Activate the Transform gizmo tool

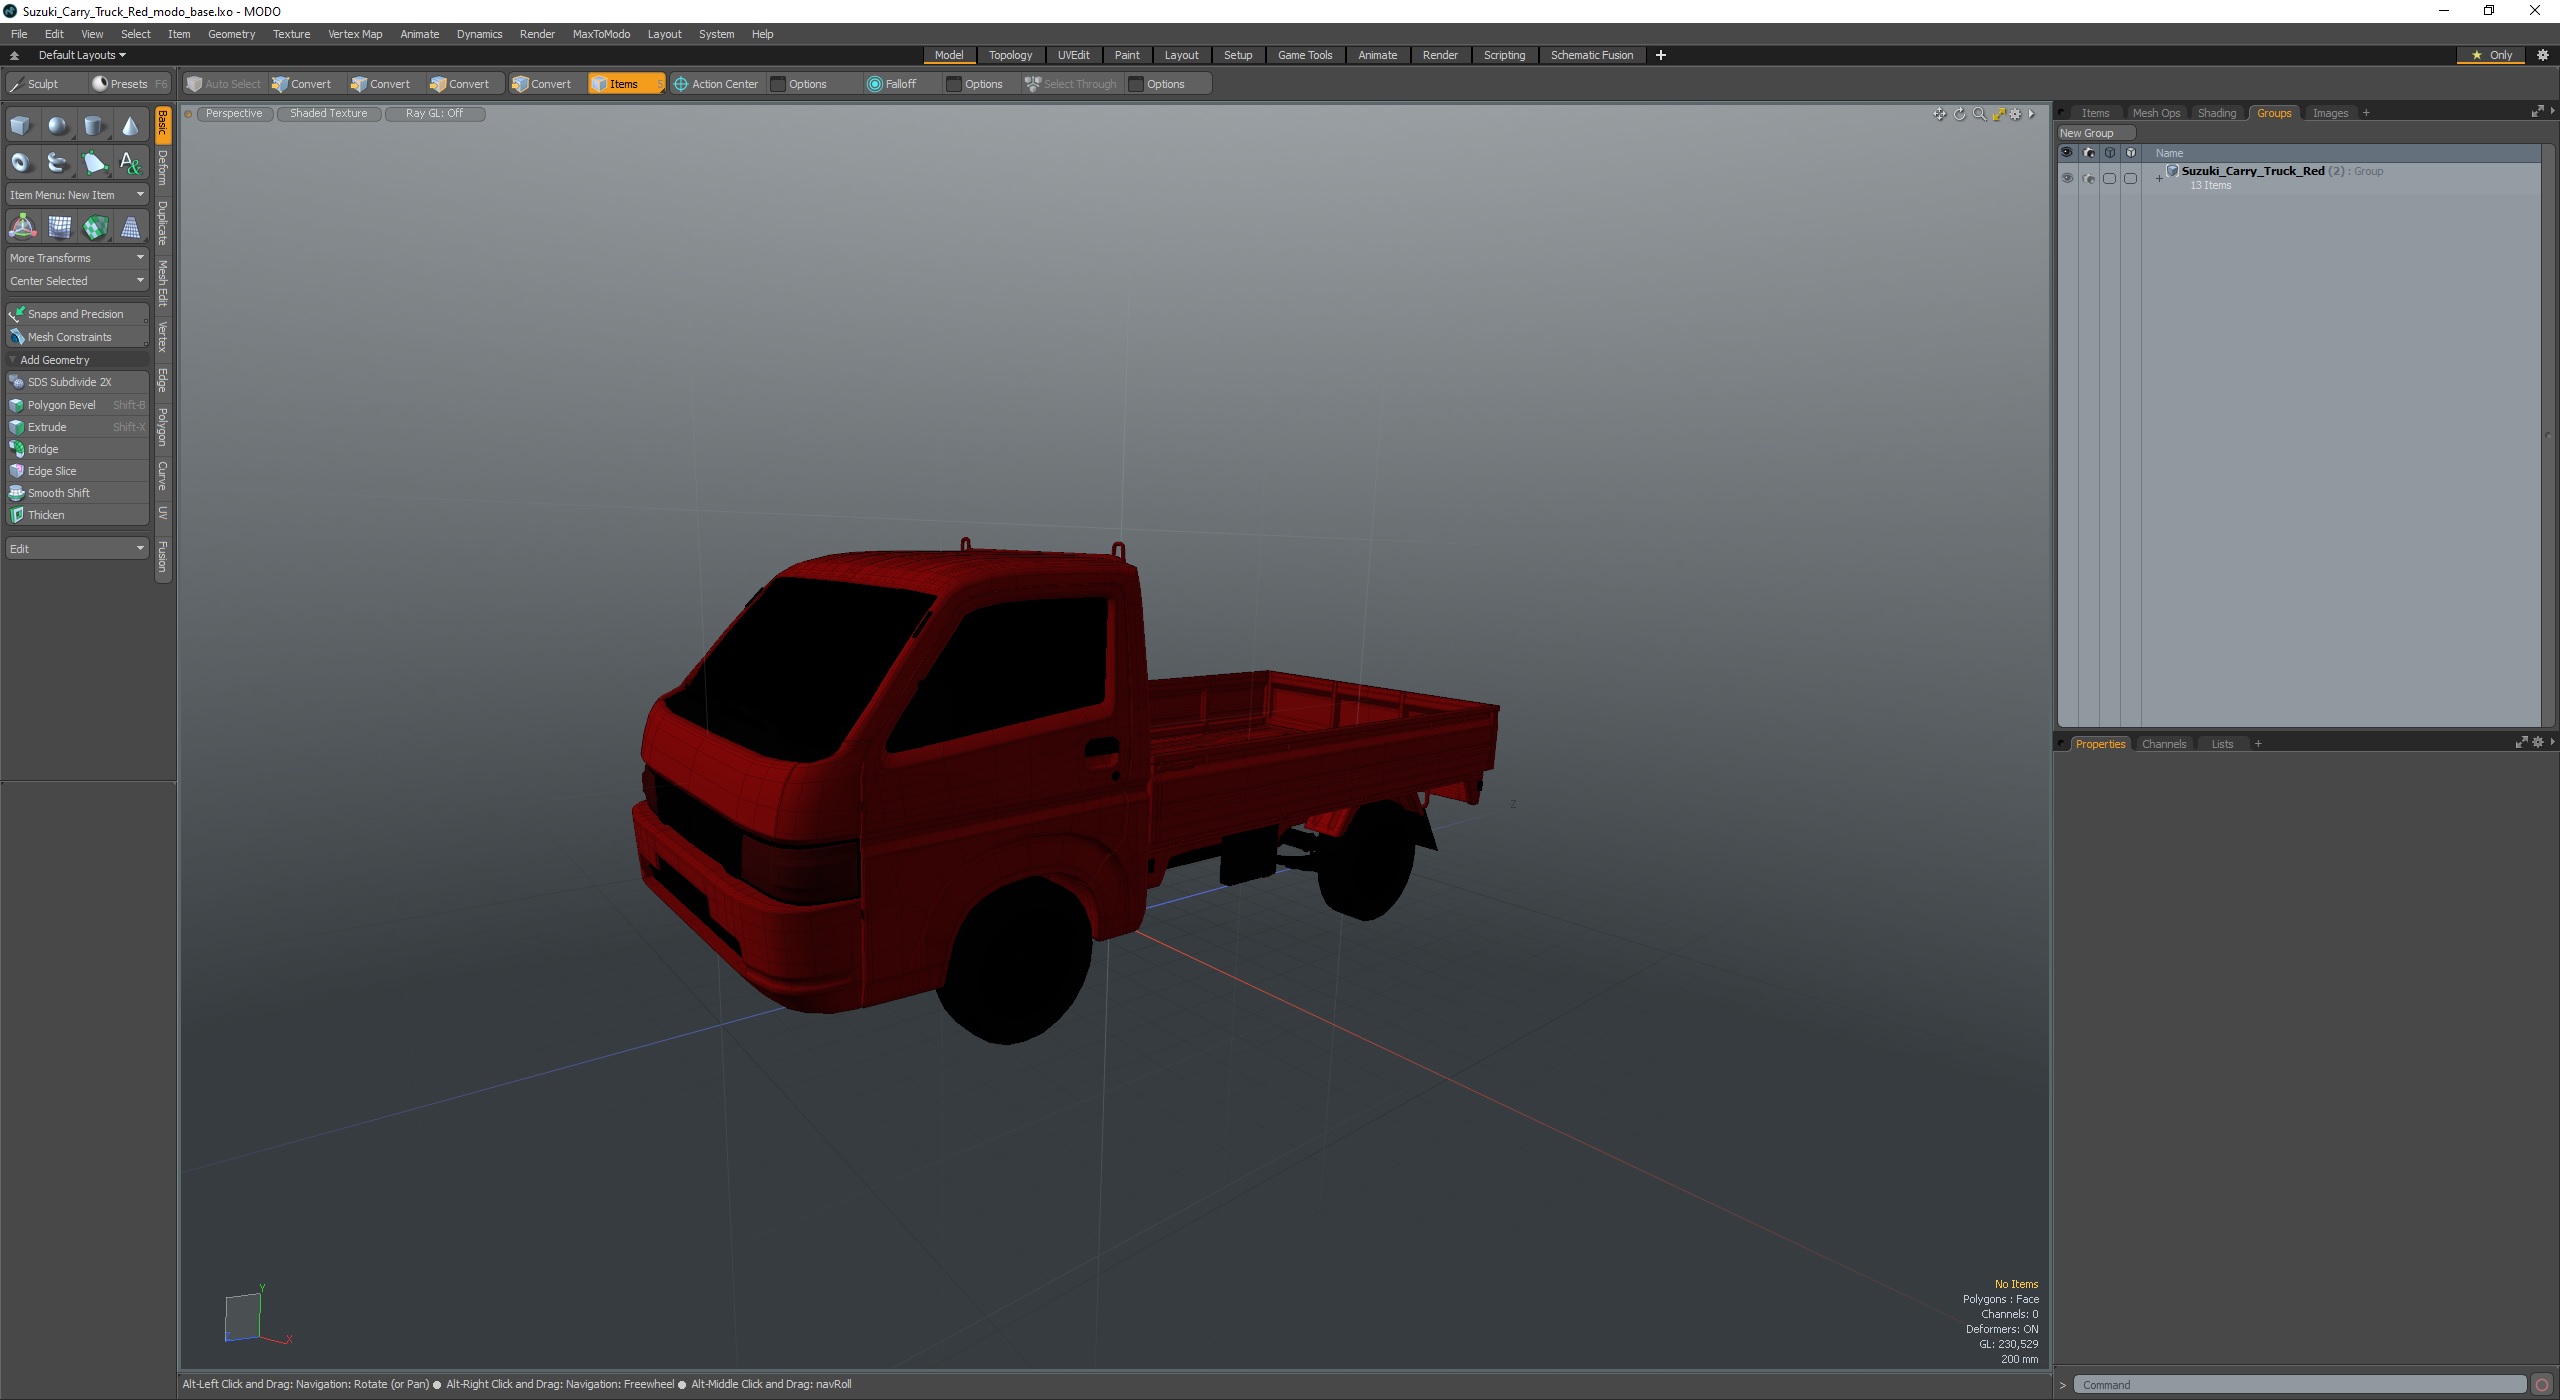(22, 227)
